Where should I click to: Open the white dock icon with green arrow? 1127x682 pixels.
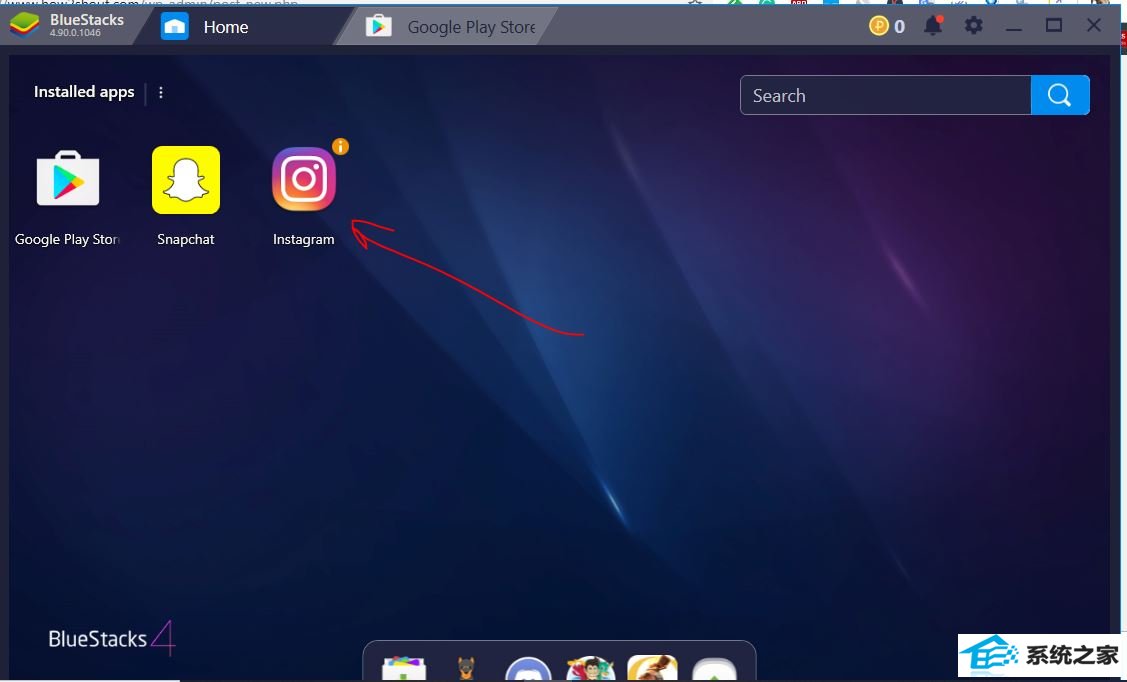pos(714,670)
